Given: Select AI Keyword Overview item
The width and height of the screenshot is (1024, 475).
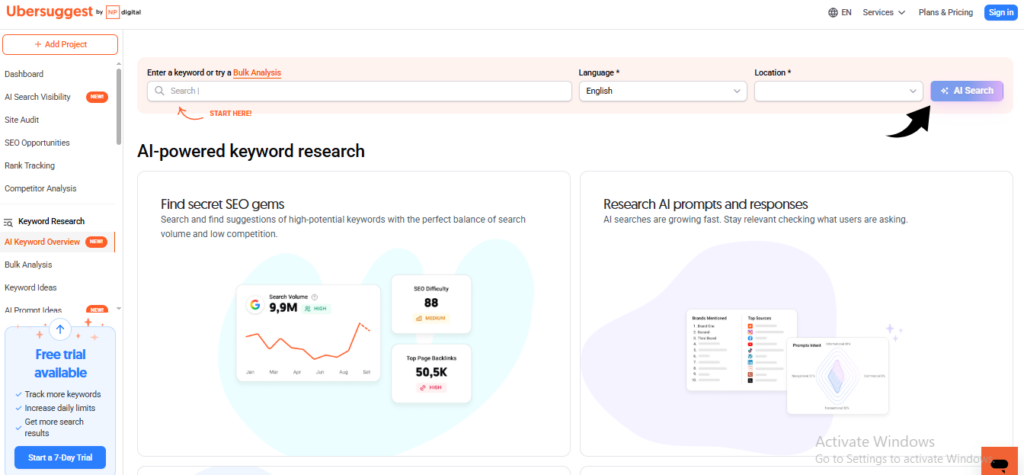Looking at the screenshot, I should tap(42, 242).
